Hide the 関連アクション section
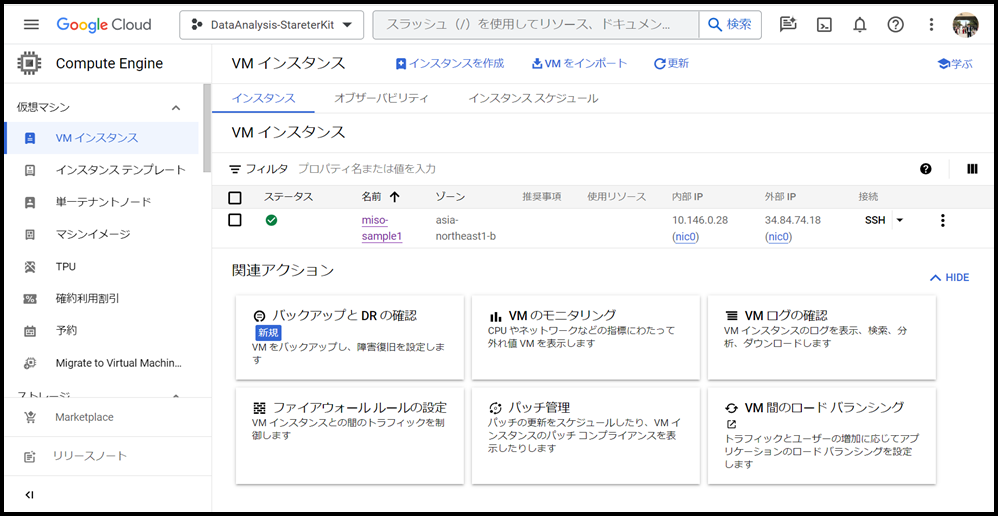Screen dimensions: 998x516 949,277
